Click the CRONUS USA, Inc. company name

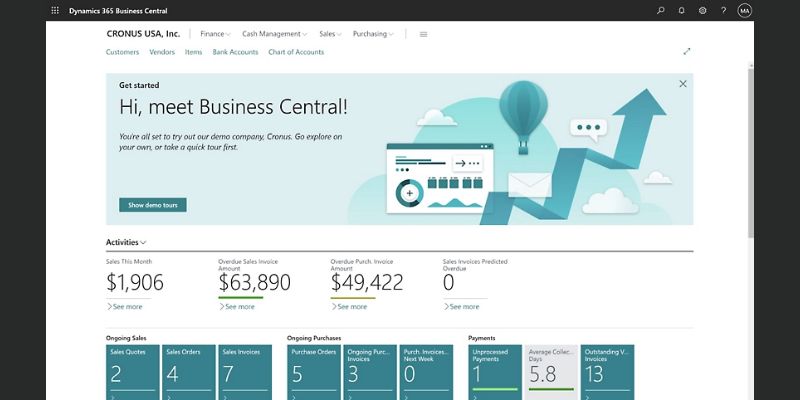pyautogui.click(x=143, y=34)
